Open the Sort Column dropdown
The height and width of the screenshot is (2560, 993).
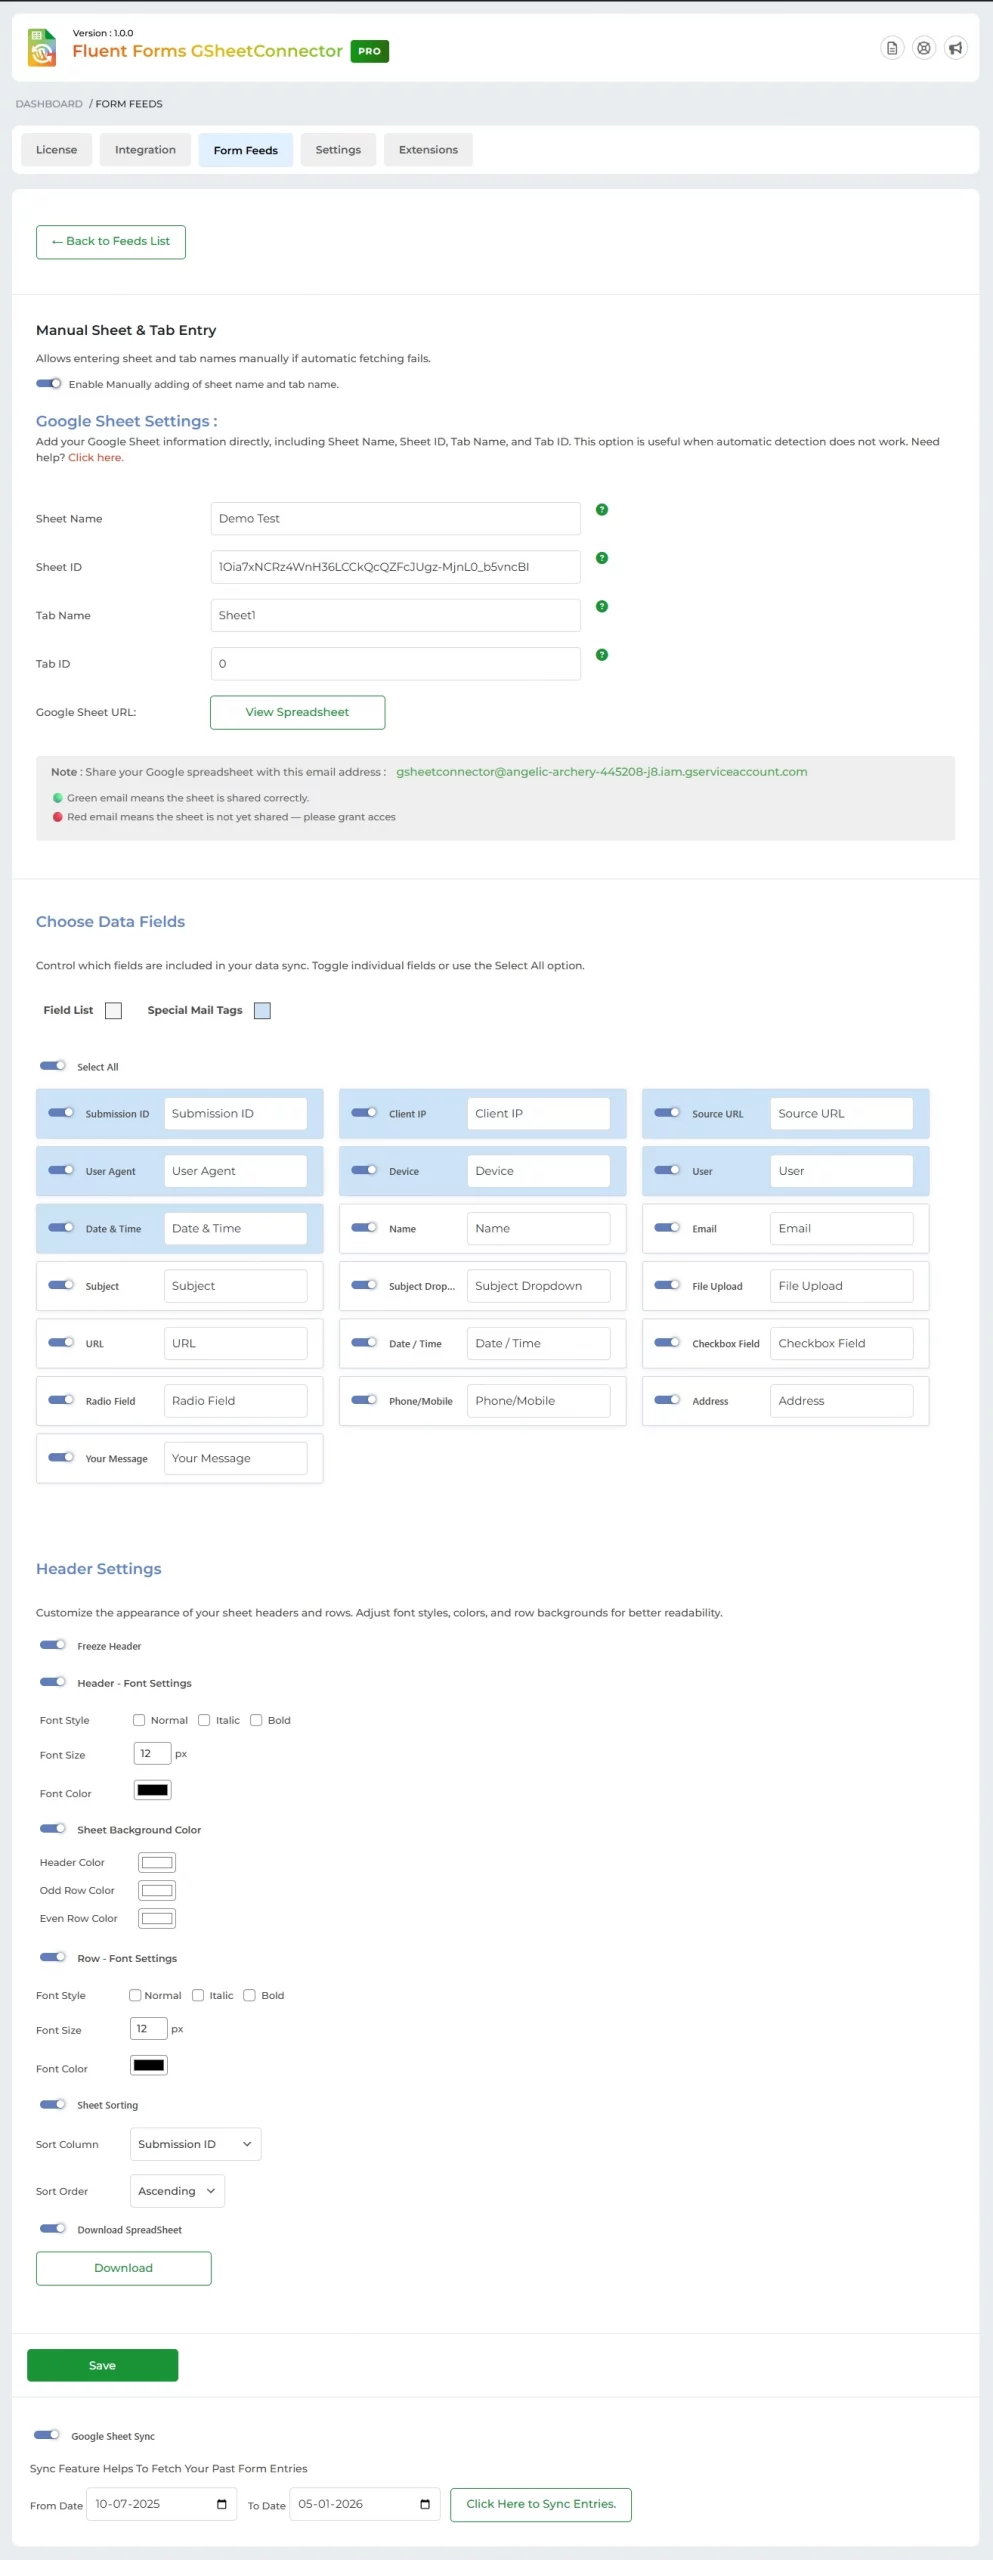pyautogui.click(x=195, y=2144)
